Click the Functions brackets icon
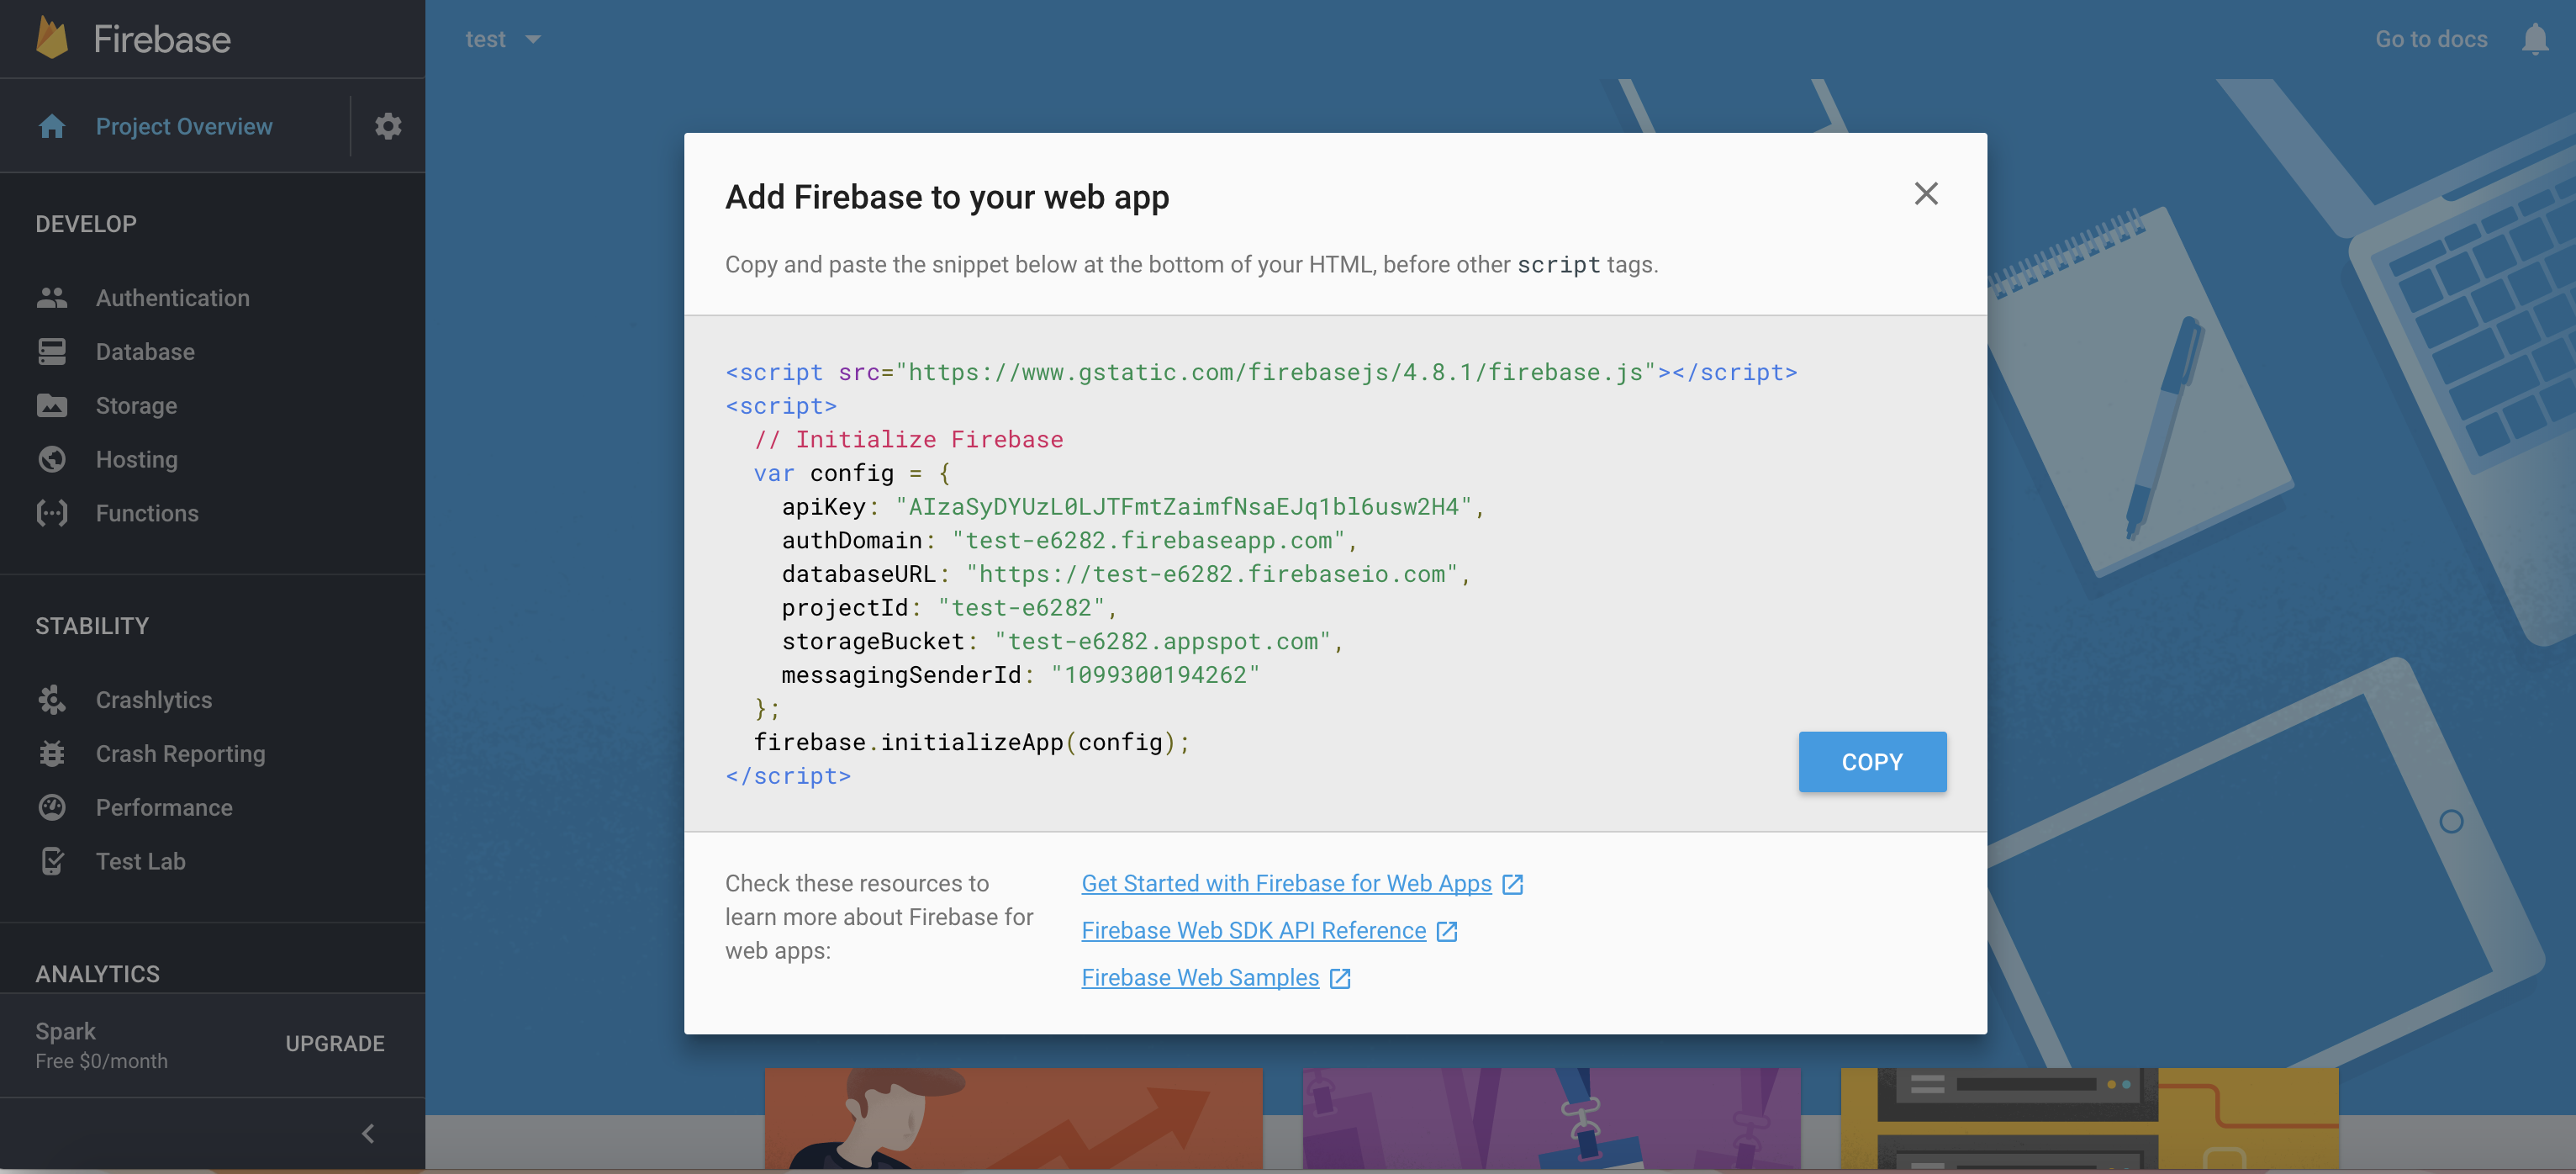 pyautogui.click(x=52, y=513)
